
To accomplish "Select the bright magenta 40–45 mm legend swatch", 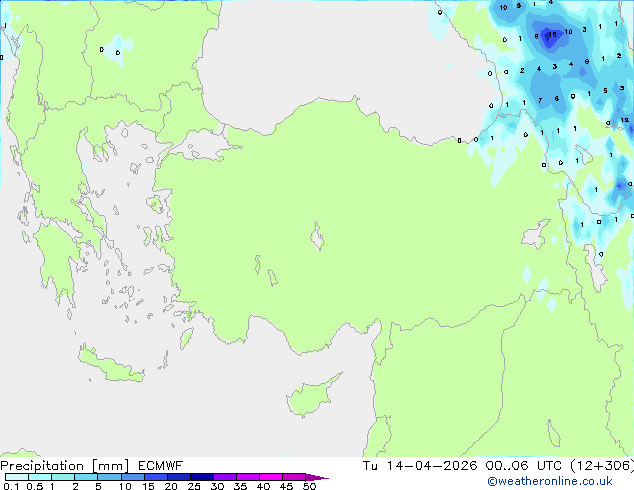I will pyautogui.click(x=271, y=477).
